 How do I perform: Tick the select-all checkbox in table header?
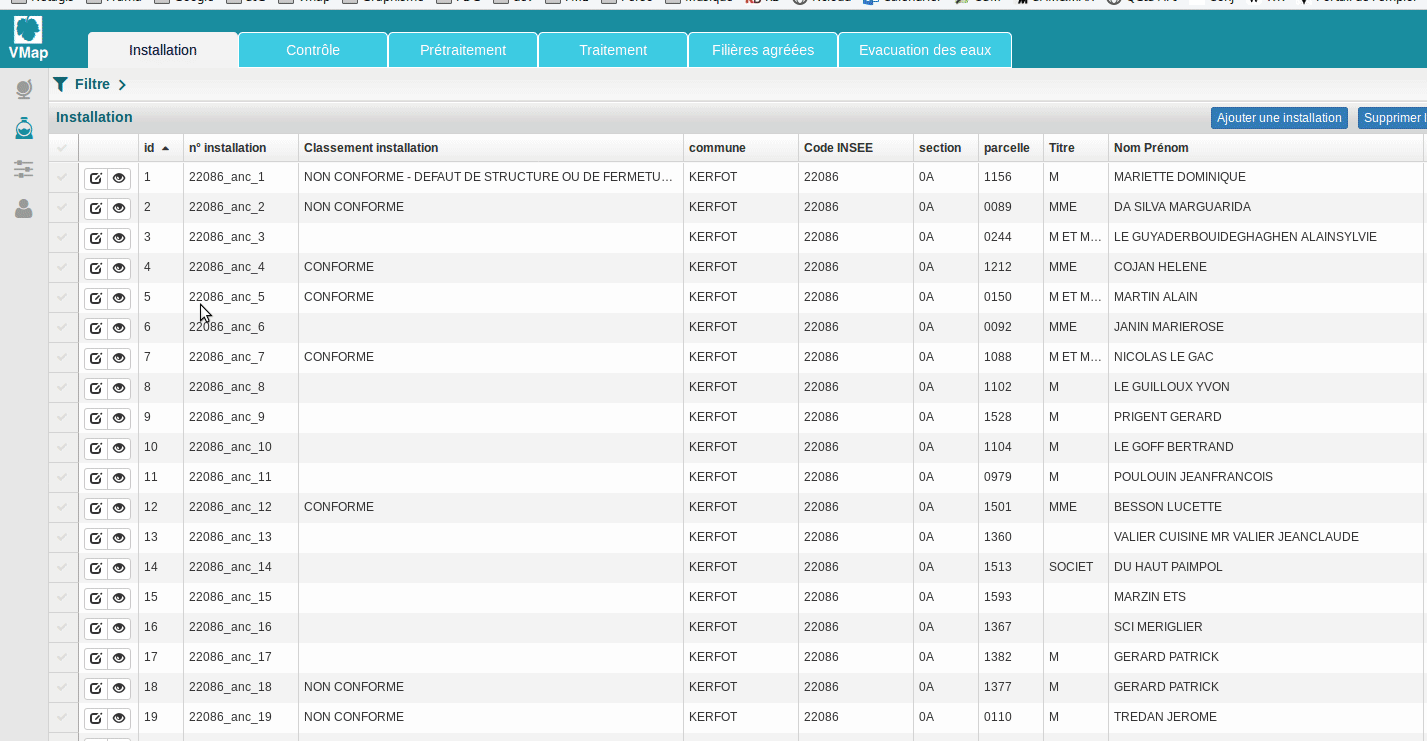(x=63, y=148)
